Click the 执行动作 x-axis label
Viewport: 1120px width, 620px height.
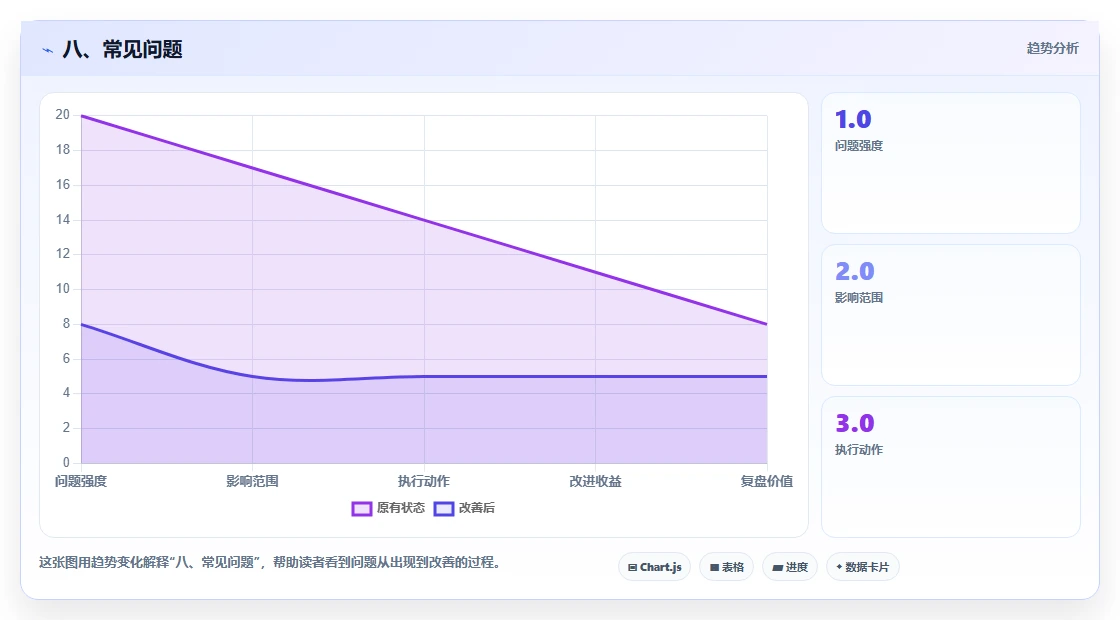tap(424, 481)
